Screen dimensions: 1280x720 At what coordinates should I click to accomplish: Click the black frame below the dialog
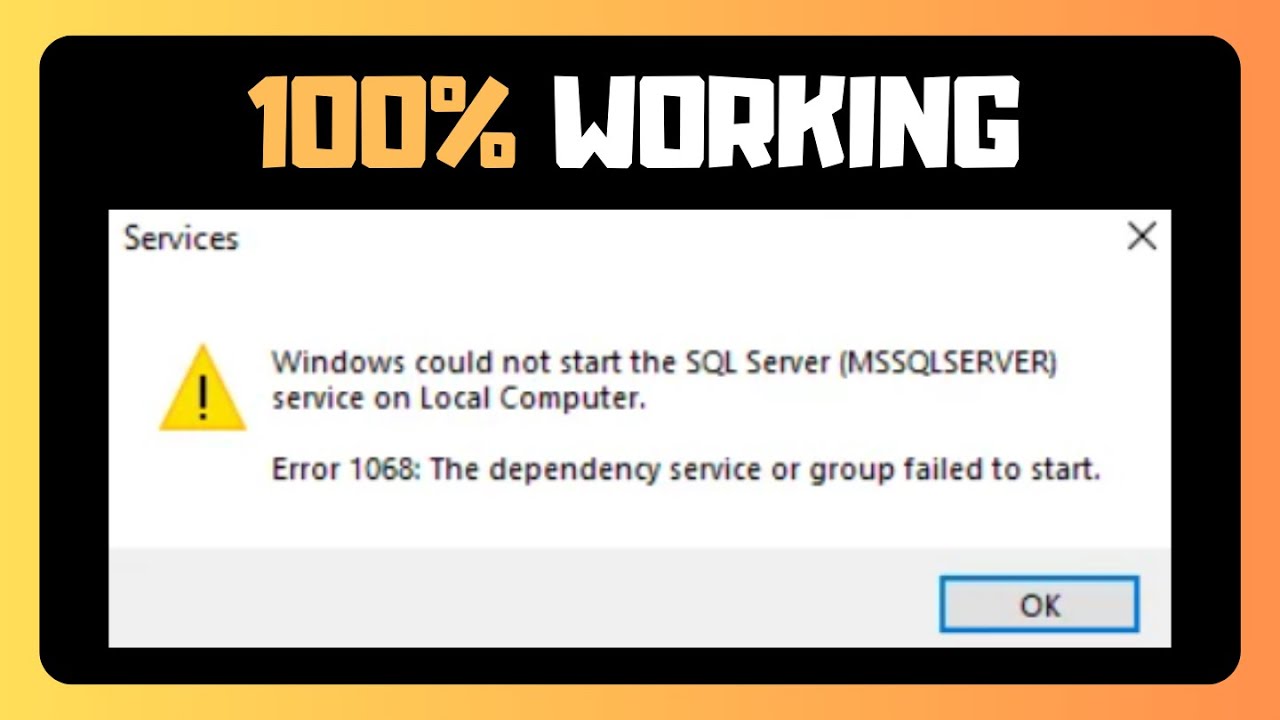(x=640, y=665)
